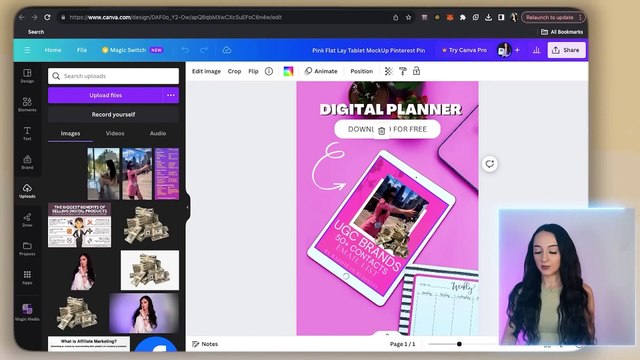Click the Crop button
Image resolution: width=640 pixels, height=360 pixels.
click(x=234, y=71)
